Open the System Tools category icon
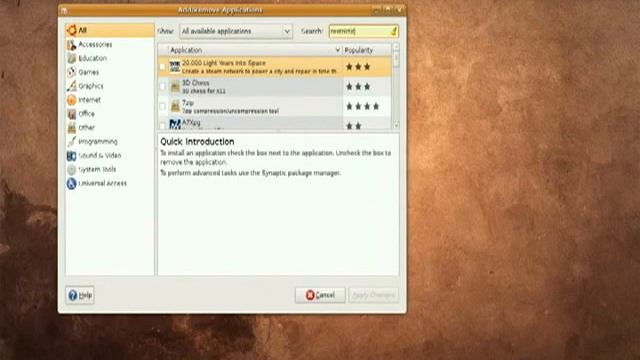This screenshot has height=360, width=640. coord(72,169)
